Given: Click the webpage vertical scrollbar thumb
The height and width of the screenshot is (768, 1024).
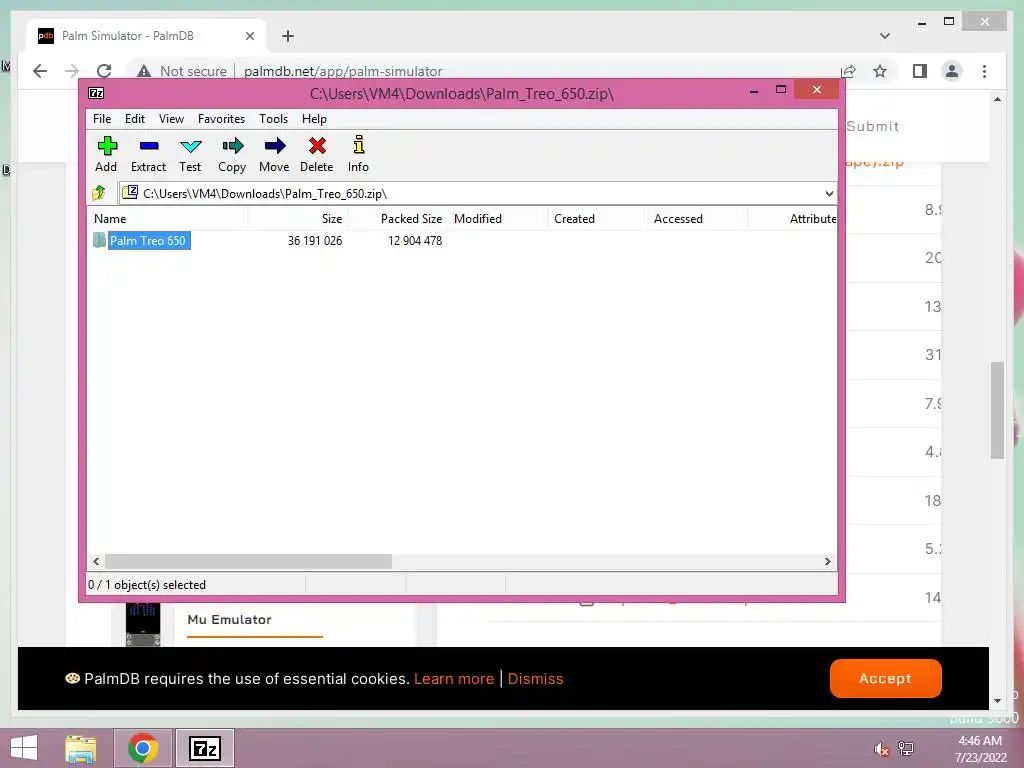Looking at the screenshot, I should [997, 410].
